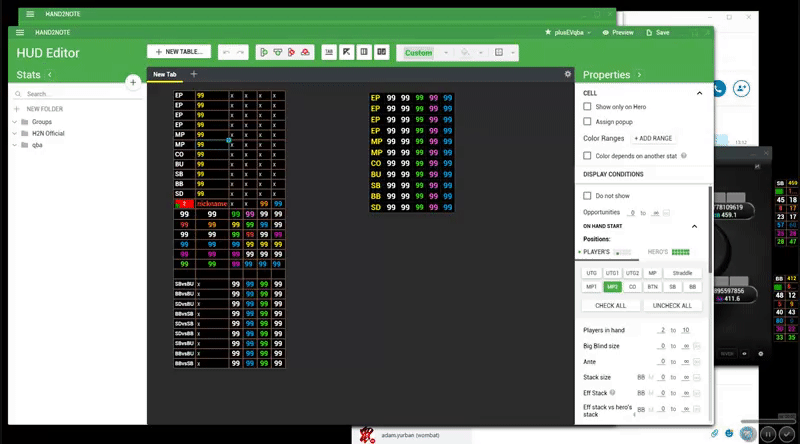
Task: Click the cell borders grid icon
Action: pyautogui.click(x=499, y=52)
